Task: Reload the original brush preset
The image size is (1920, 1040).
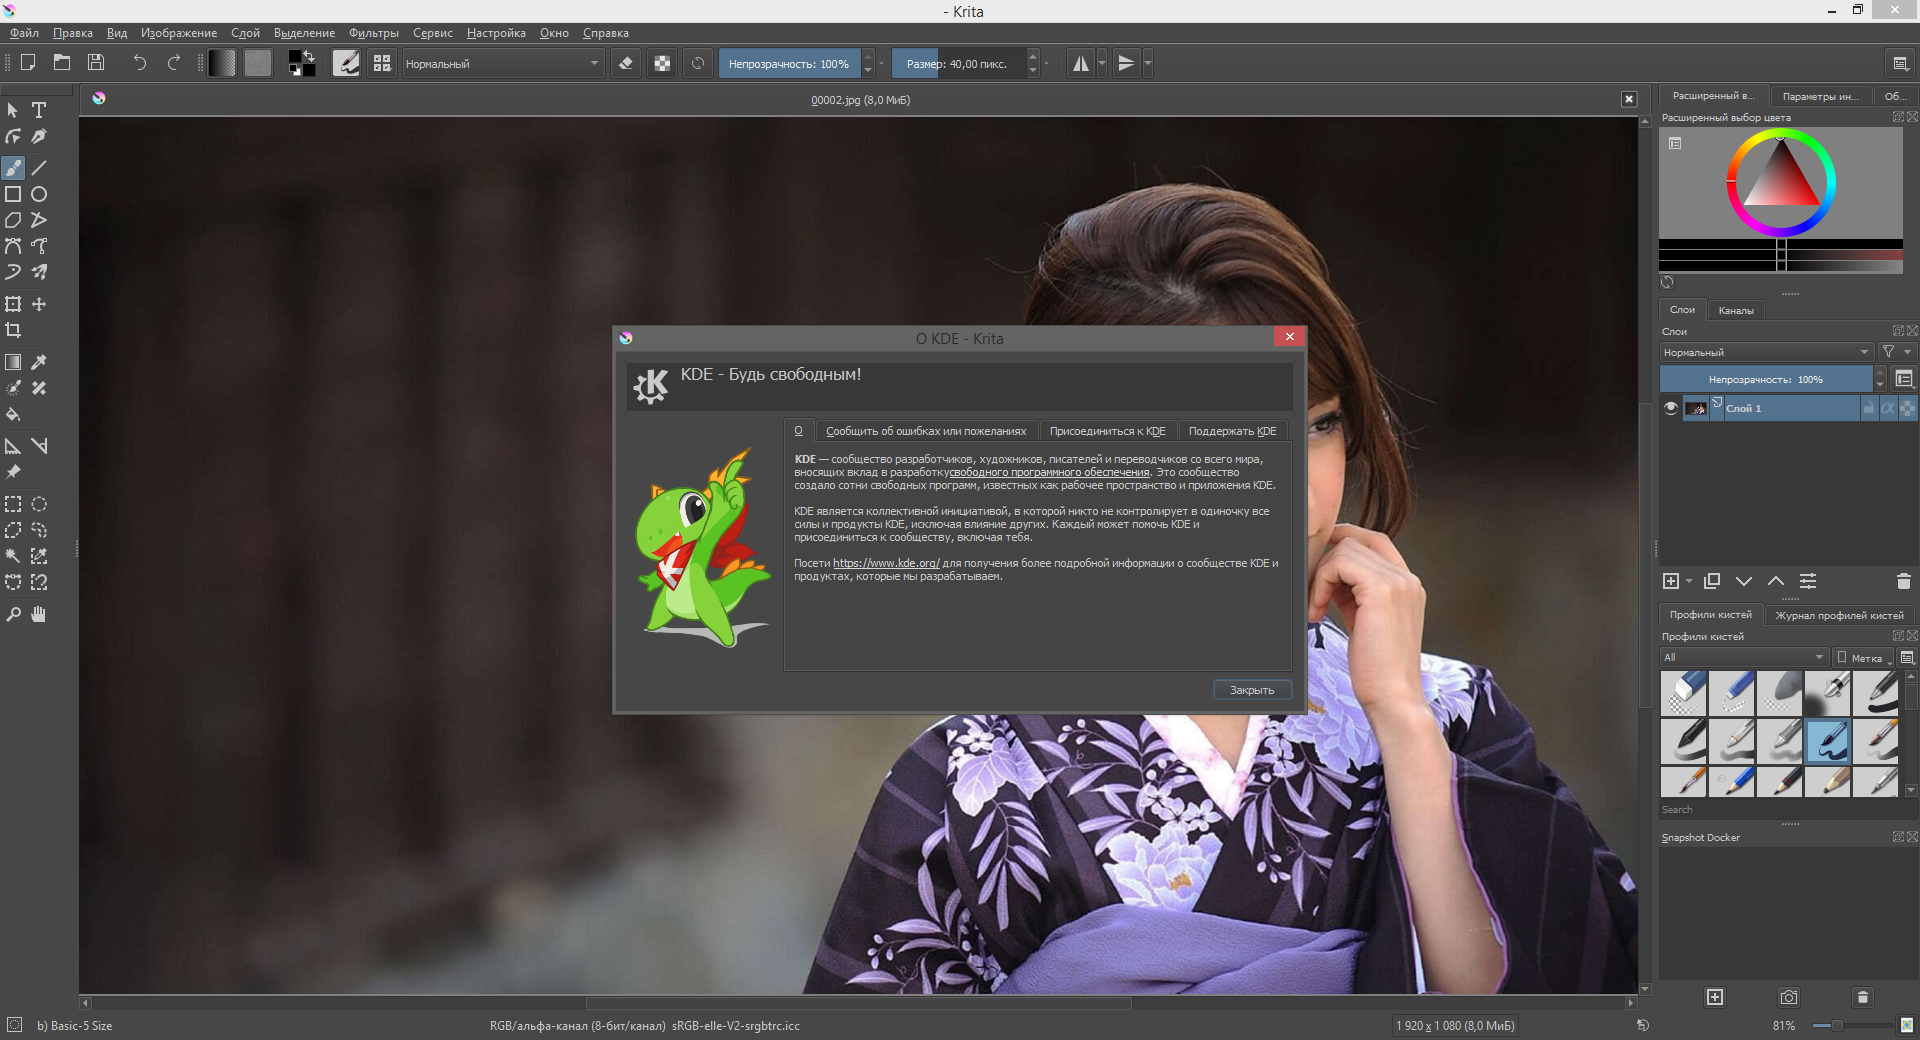Action: pyautogui.click(x=698, y=63)
